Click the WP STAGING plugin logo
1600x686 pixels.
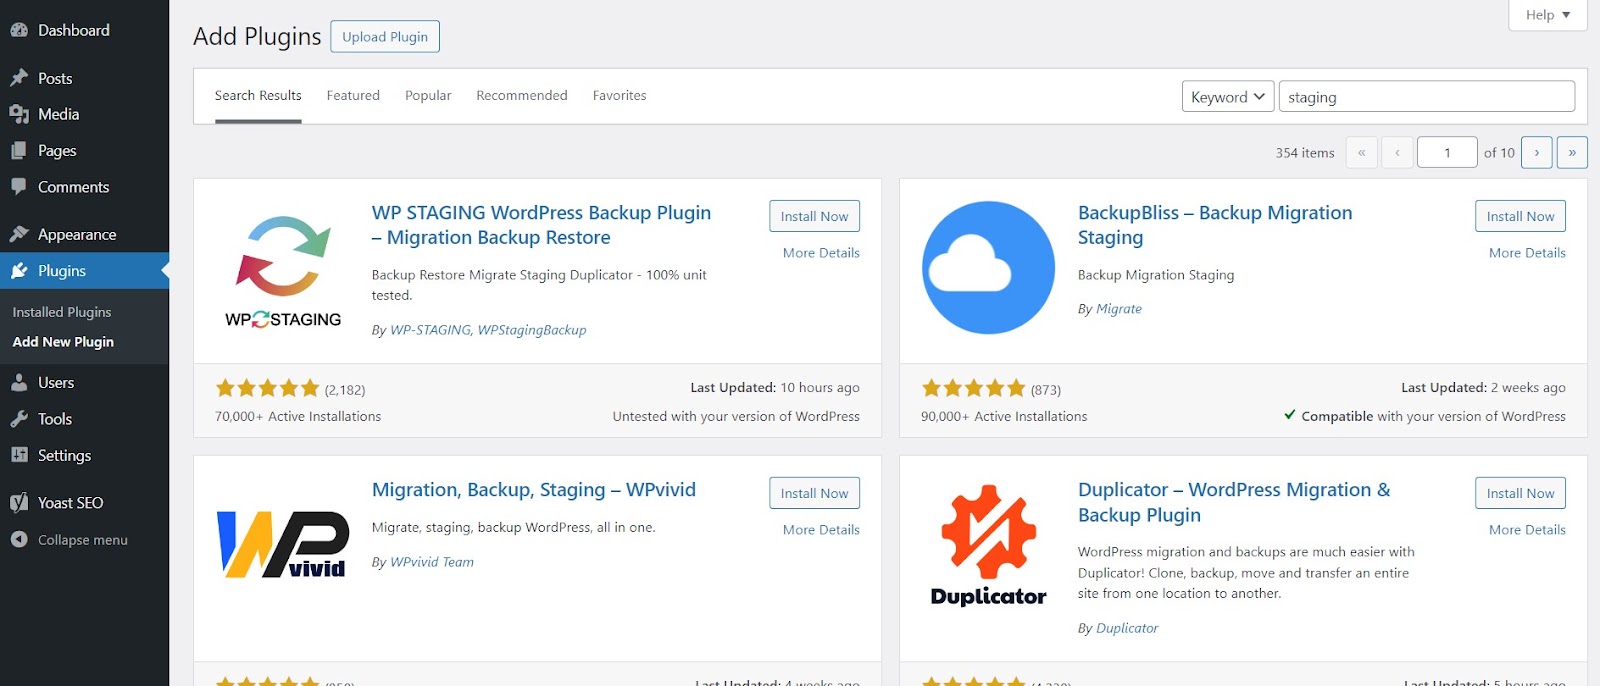(284, 271)
